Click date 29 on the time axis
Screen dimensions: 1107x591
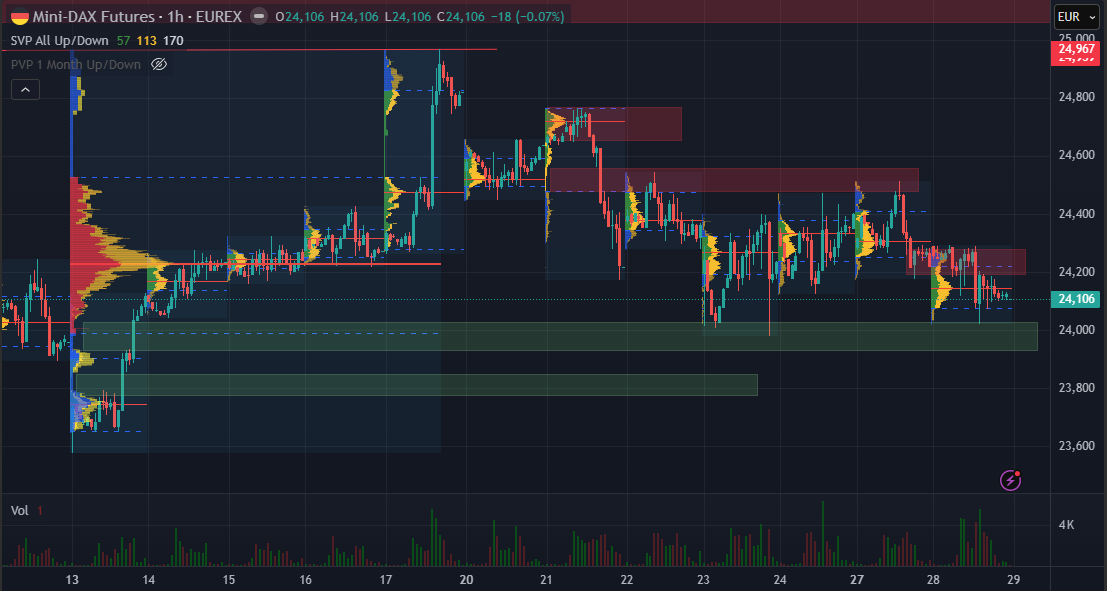coord(1014,579)
